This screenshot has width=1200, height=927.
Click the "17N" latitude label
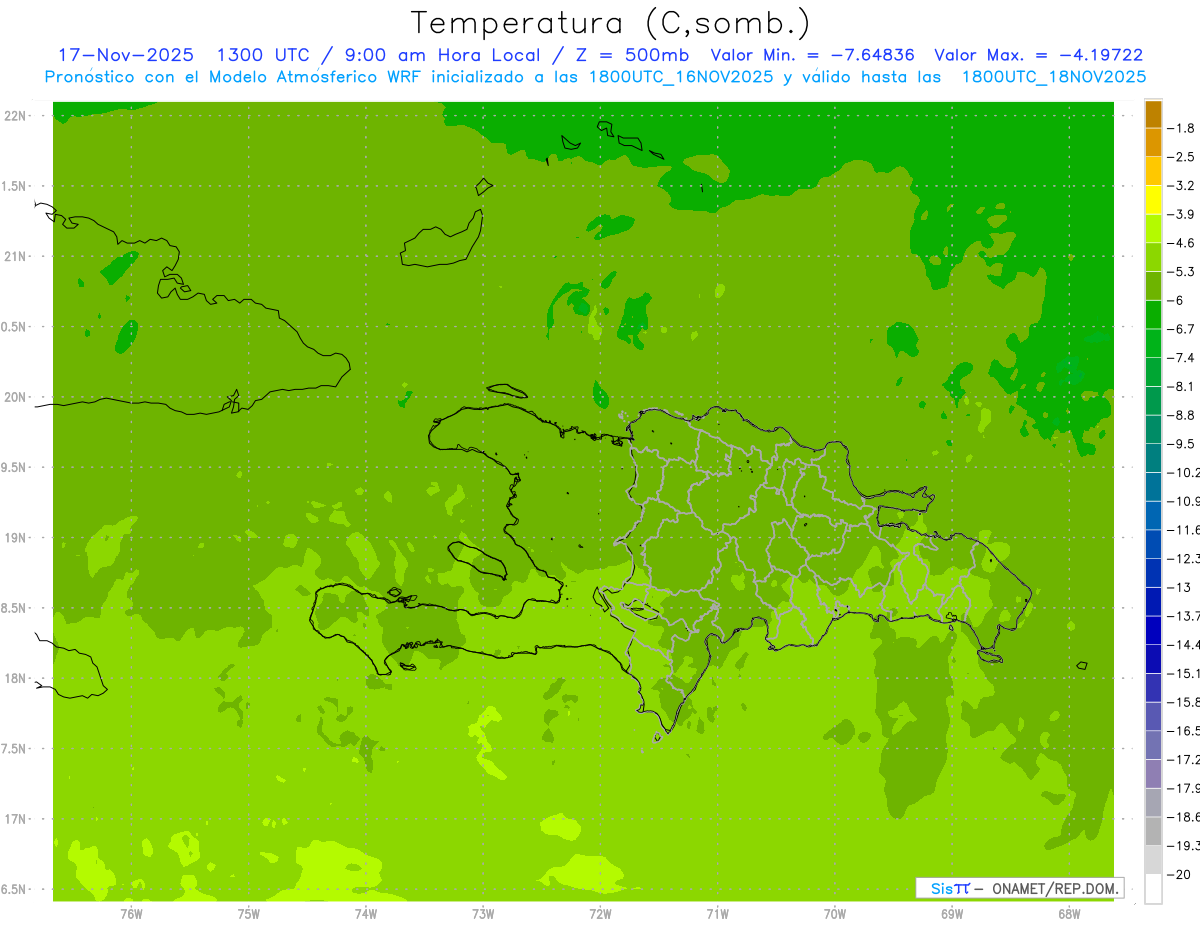(14, 819)
